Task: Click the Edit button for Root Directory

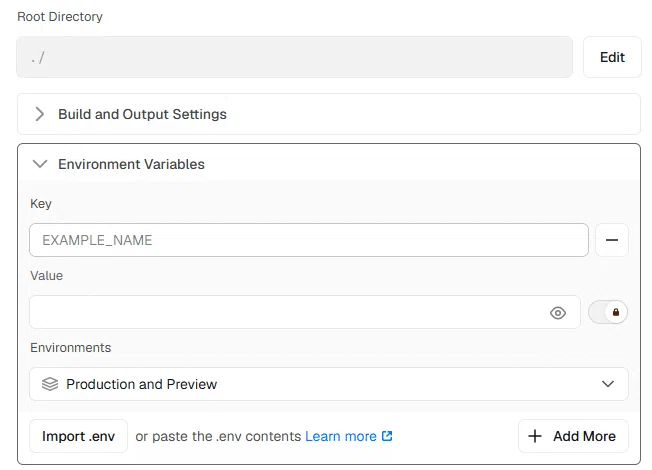Action: 612,57
